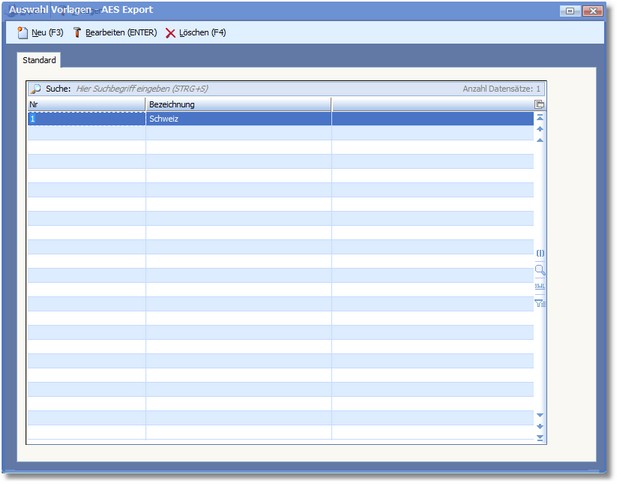
Task: Sort by the Bezeichnung column header
Action: 237,104
